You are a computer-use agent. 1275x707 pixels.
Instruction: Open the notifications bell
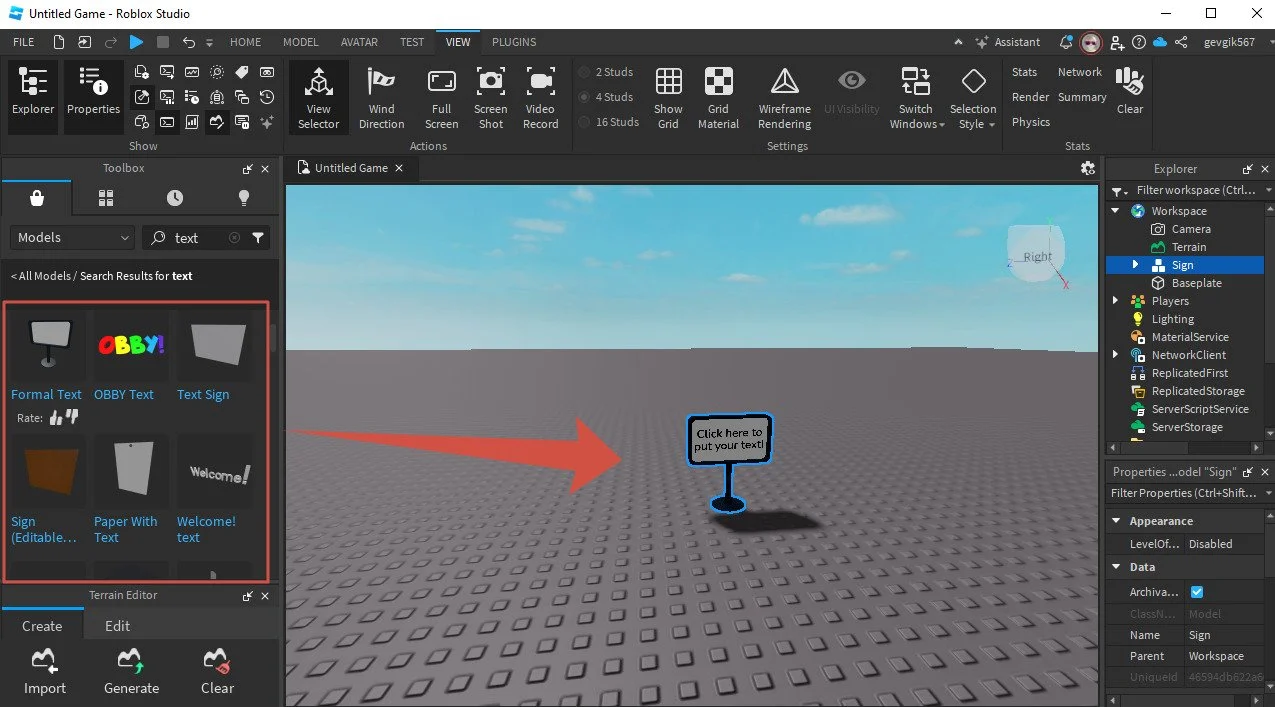(1066, 42)
